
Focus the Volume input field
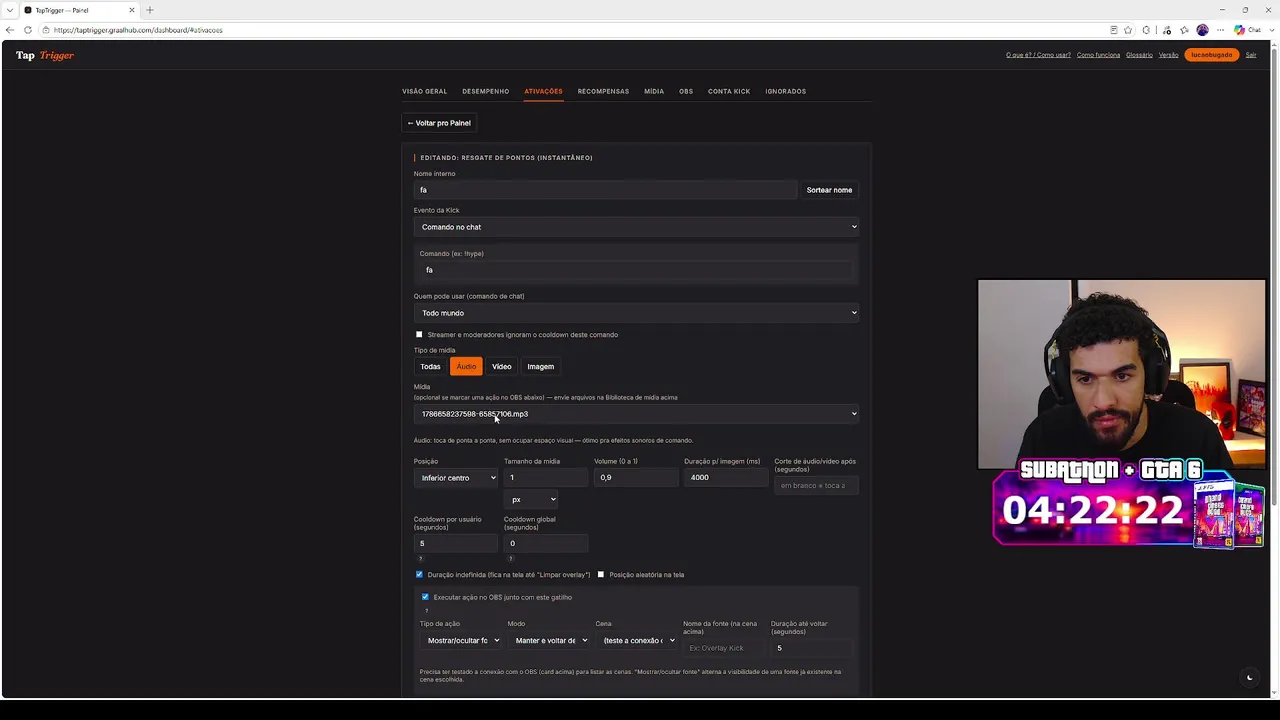(636, 478)
